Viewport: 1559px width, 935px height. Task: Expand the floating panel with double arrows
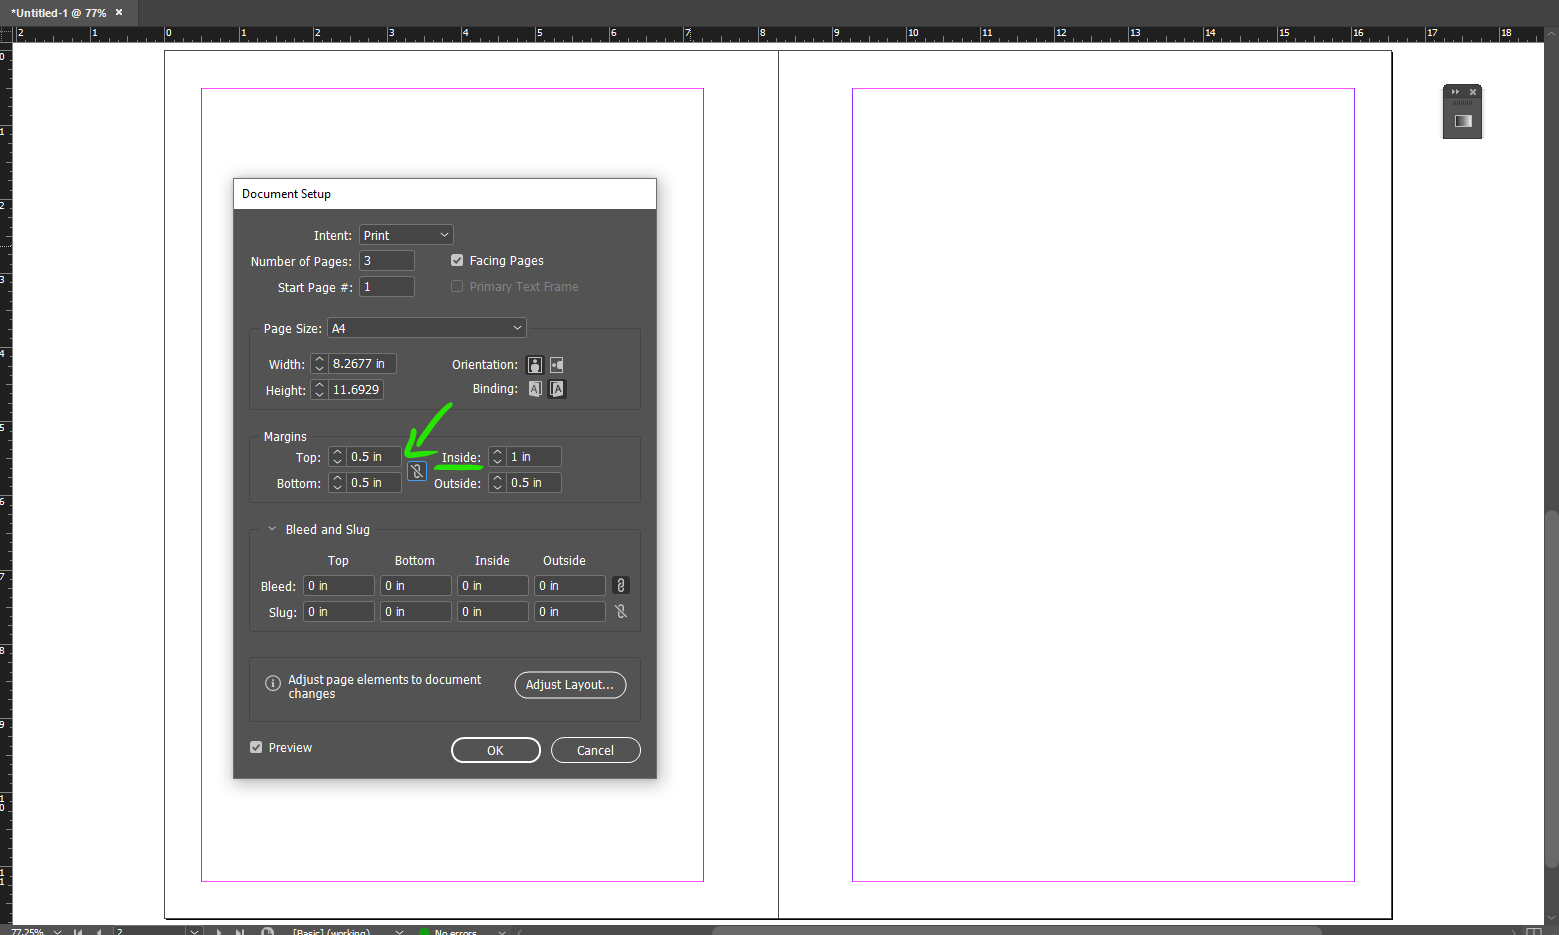(x=1455, y=92)
